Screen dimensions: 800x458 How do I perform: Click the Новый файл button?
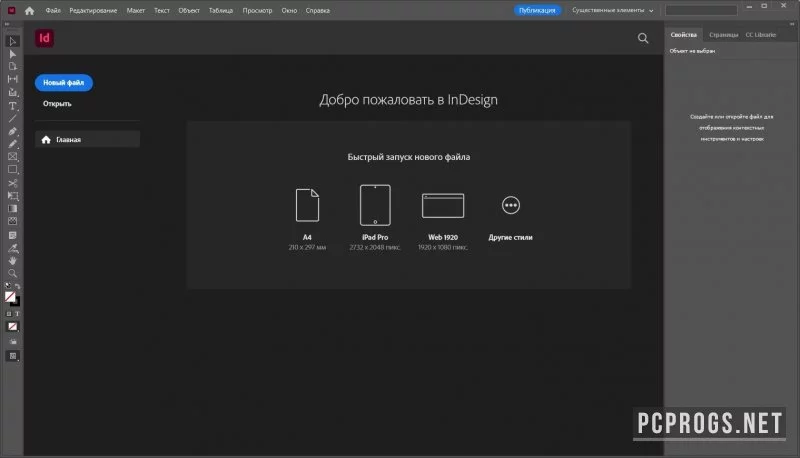(64, 83)
